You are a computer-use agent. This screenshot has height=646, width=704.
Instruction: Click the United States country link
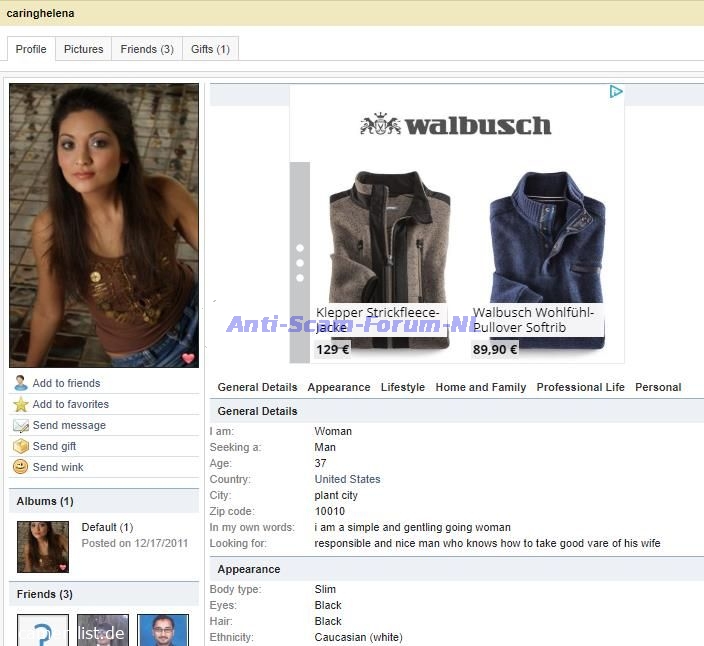[x=347, y=479]
